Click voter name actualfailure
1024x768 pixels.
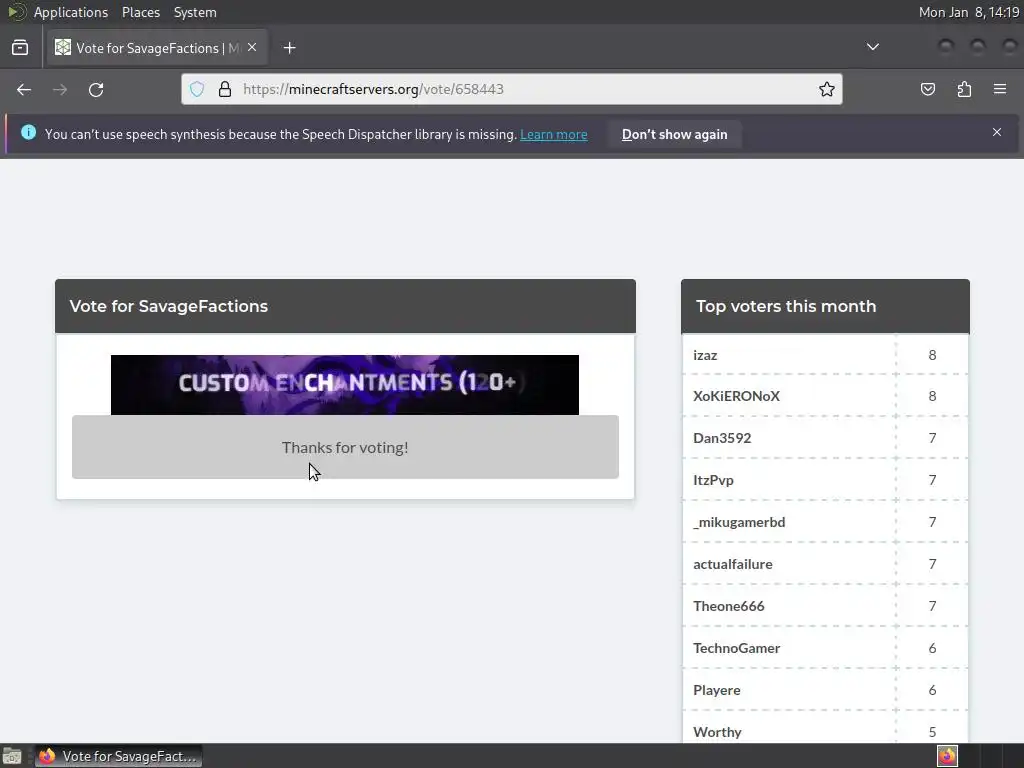[x=732, y=564]
